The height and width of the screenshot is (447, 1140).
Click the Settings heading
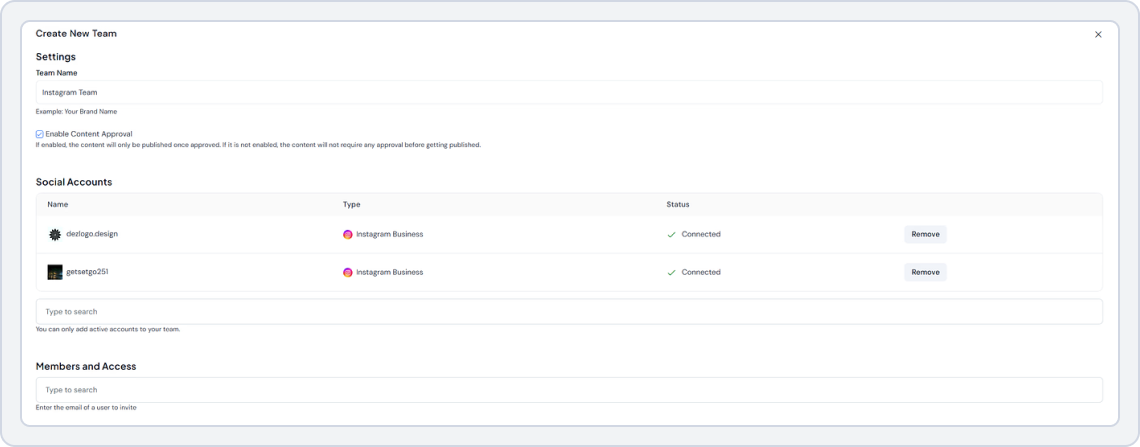[56, 57]
